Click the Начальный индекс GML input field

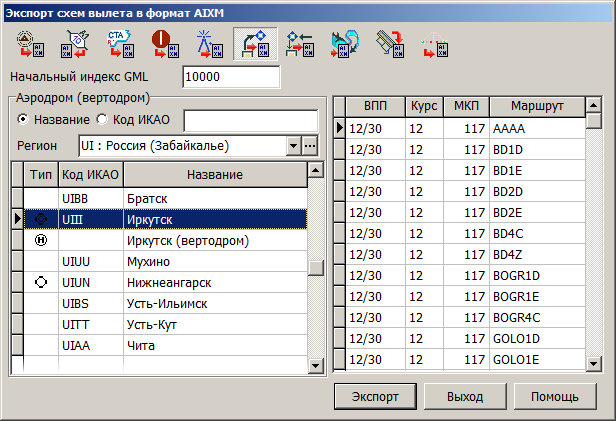[231, 77]
